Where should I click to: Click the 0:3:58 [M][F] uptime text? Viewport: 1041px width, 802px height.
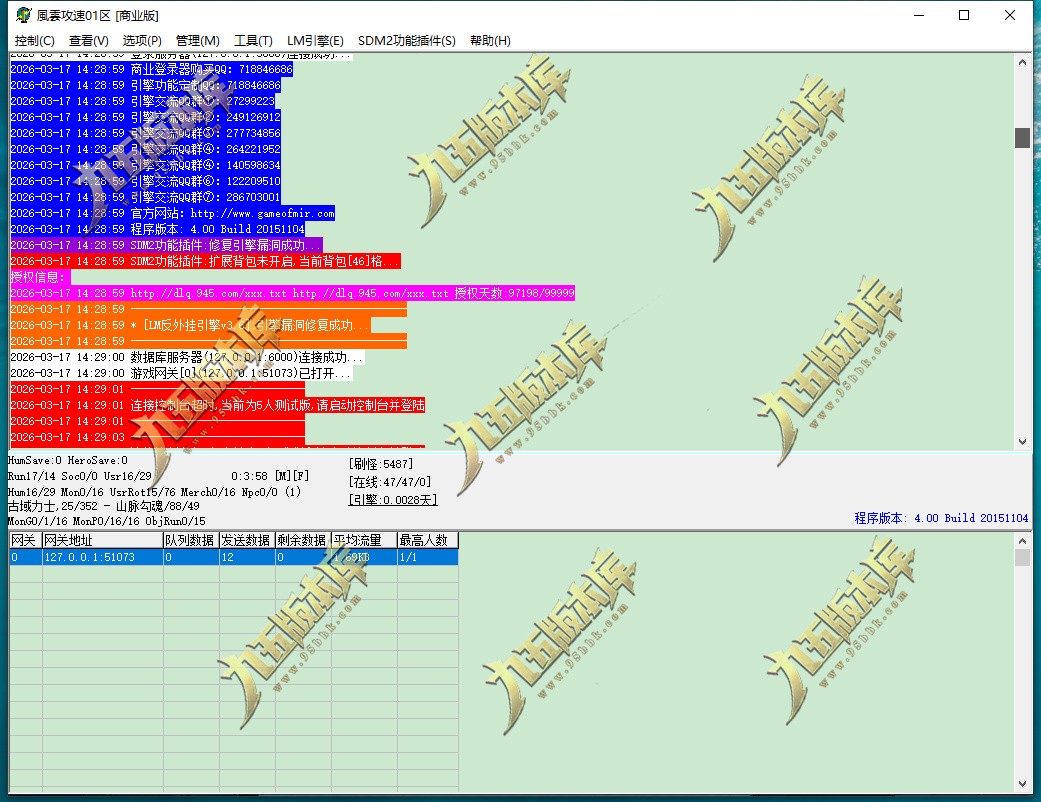270,476
